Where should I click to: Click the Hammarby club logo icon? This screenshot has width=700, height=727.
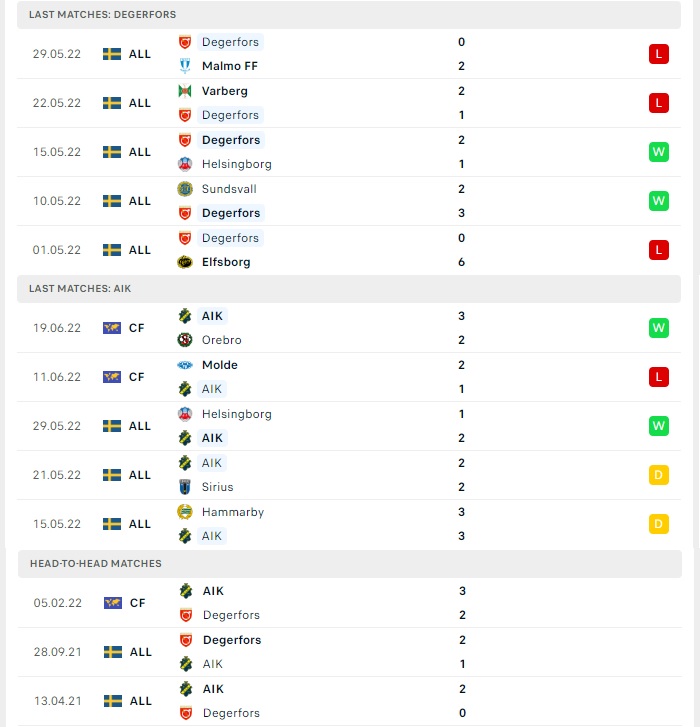(185, 512)
